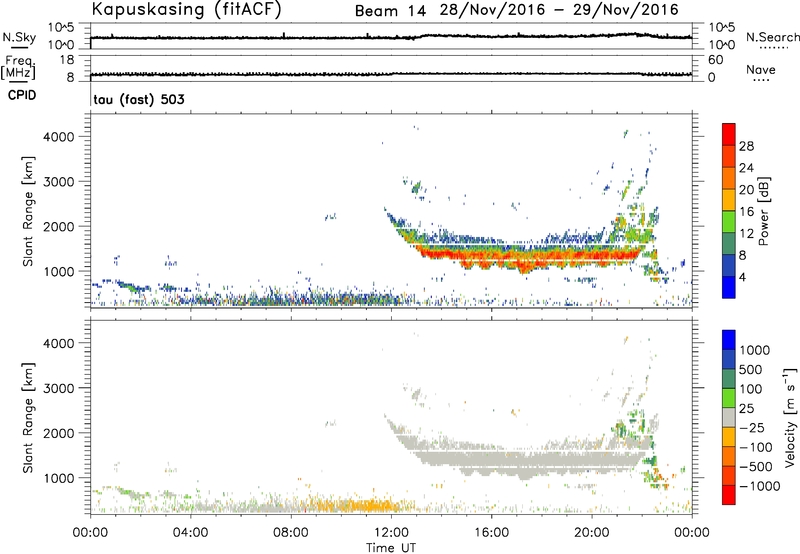Screen dimensions: 800x554
Task: Click the 18 label on frequency axis
Action: [67, 60]
